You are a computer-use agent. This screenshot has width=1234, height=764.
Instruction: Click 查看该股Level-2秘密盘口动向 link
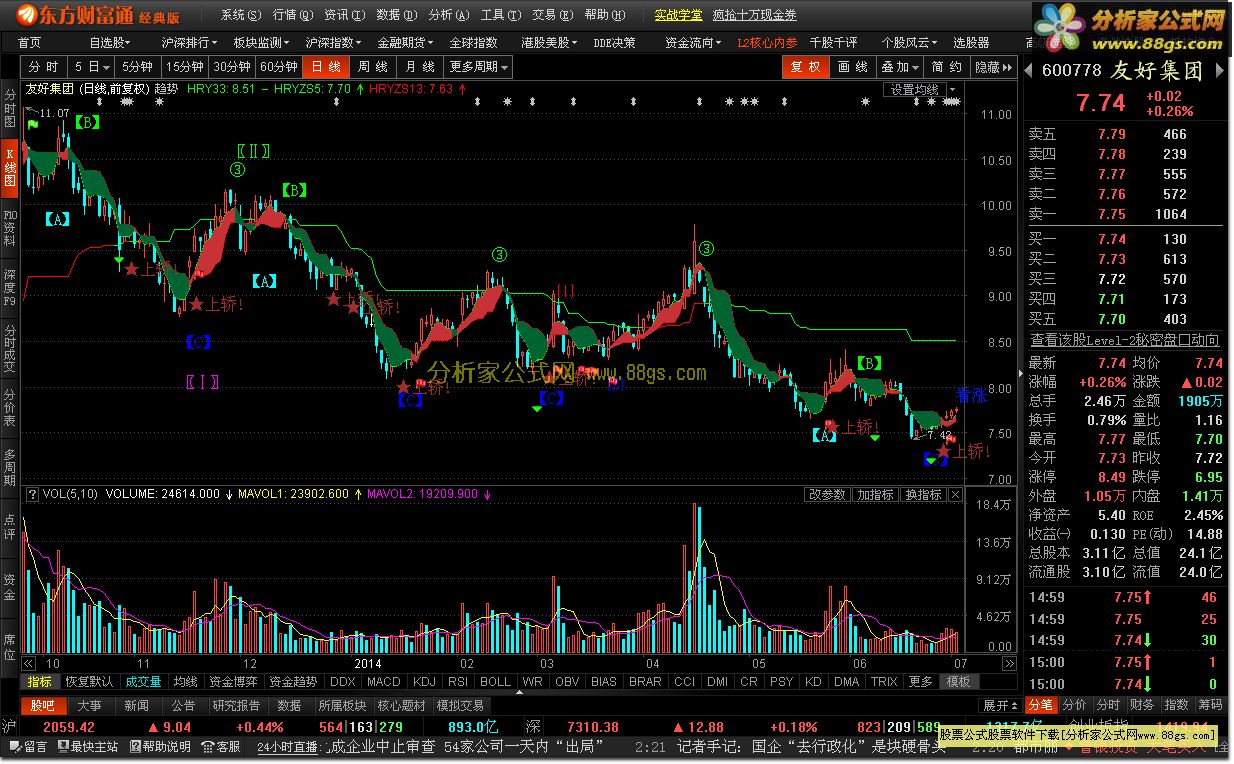[x=1125, y=341]
